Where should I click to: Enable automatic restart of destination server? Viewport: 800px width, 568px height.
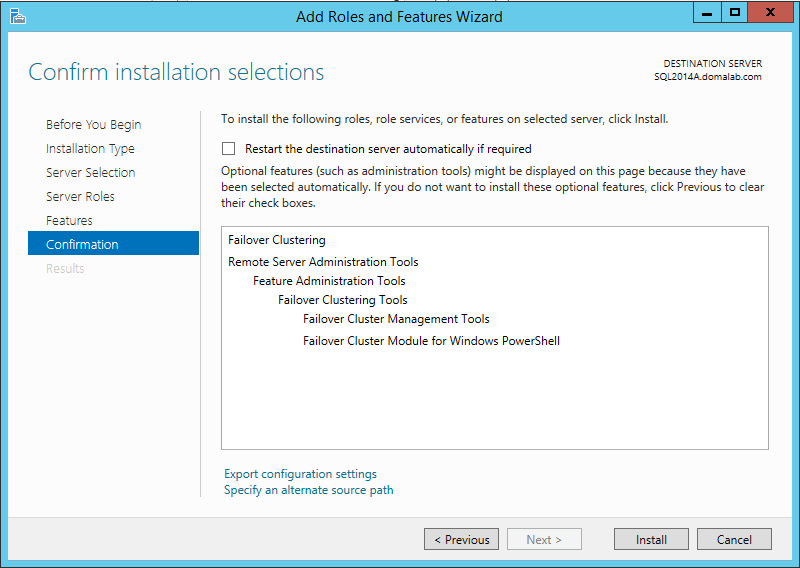pyautogui.click(x=229, y=149)
